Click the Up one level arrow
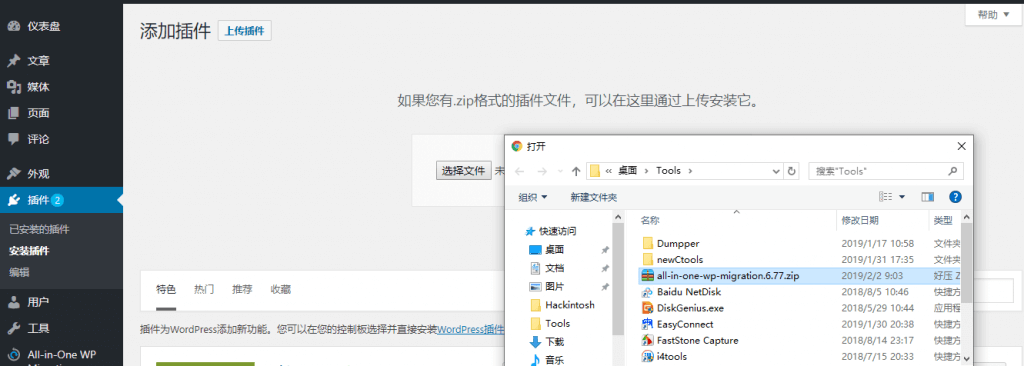The width and height of the screenshot is (1024, 366). pos(576,171)
